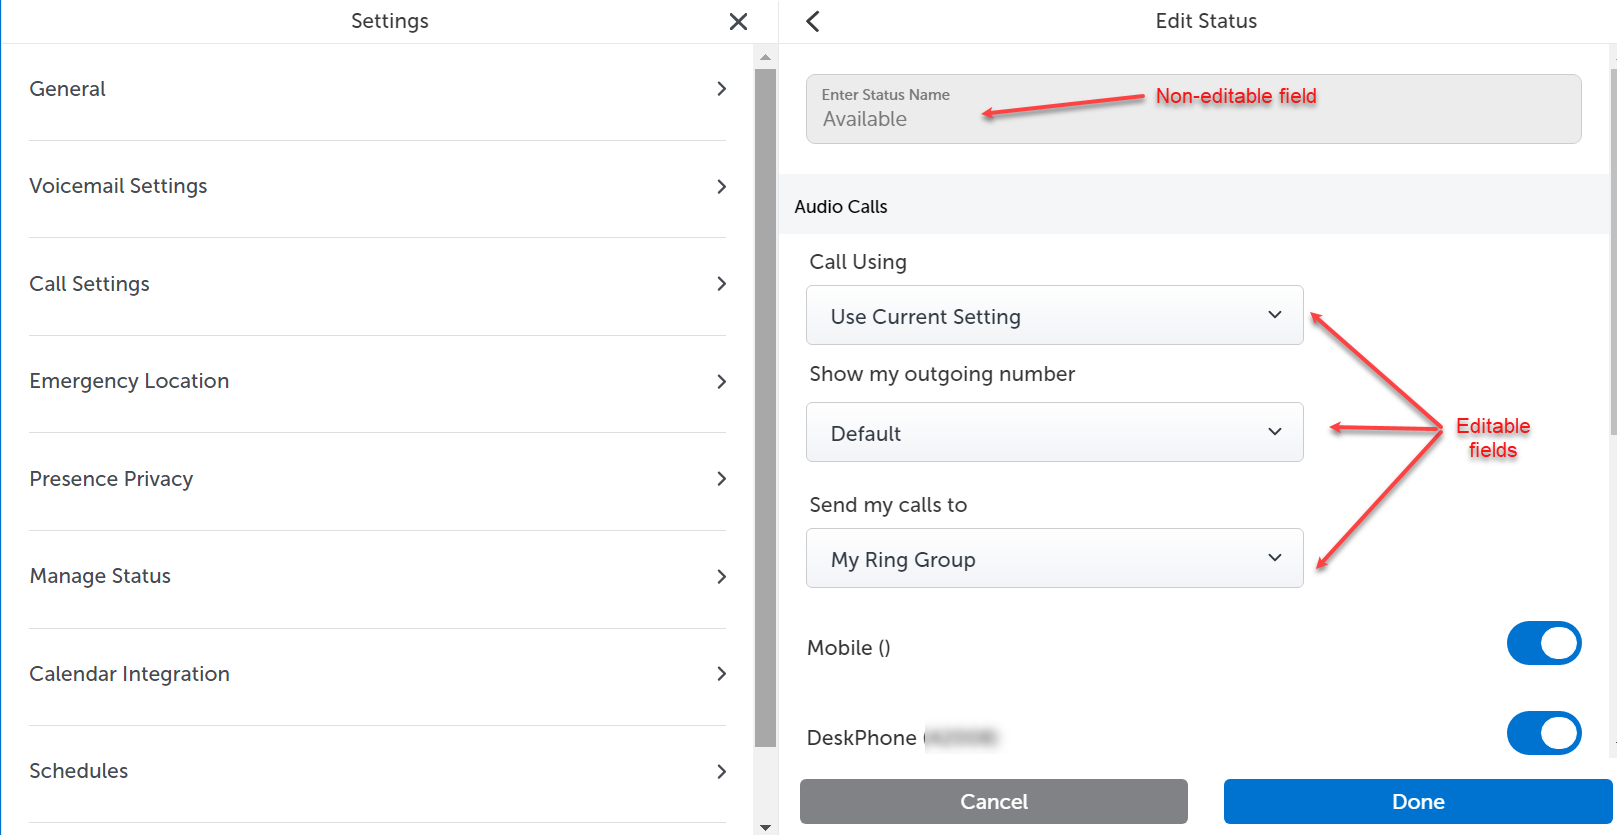1617x835 pixels.
Task: Open the Send my calls to dropdown
Action: click(x=1054, y=558)
